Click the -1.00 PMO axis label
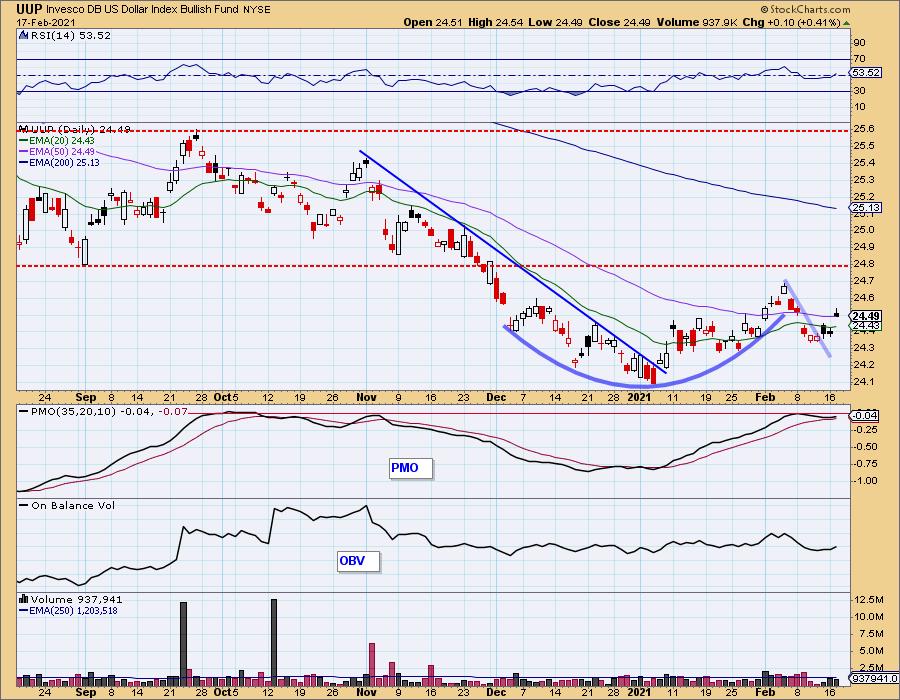Viewport: 900px width, 700px height. [x=865, y=481]
